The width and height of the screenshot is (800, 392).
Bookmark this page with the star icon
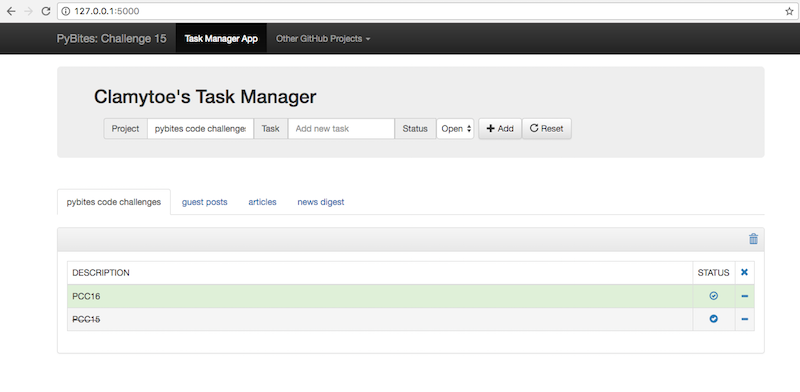[789, 11]
